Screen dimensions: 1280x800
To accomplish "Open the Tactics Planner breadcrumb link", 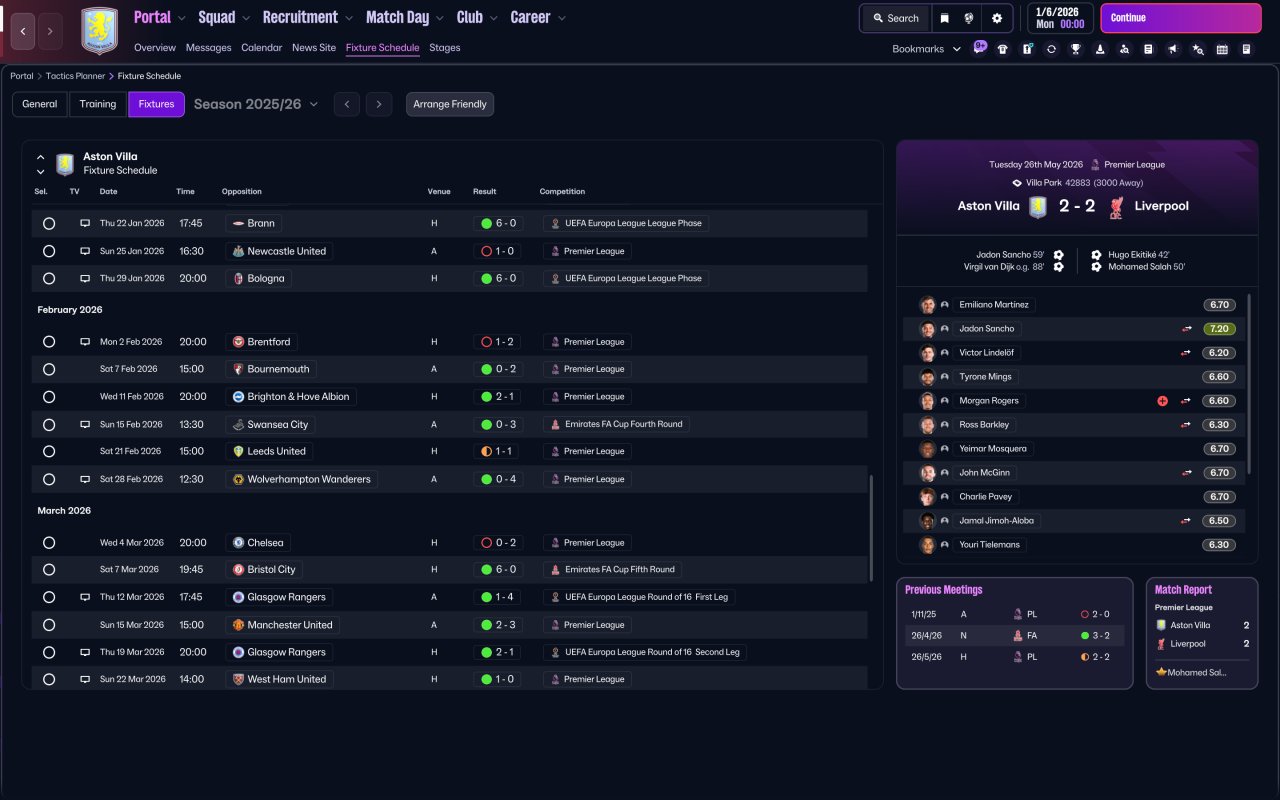I will [x=76, y=76].
